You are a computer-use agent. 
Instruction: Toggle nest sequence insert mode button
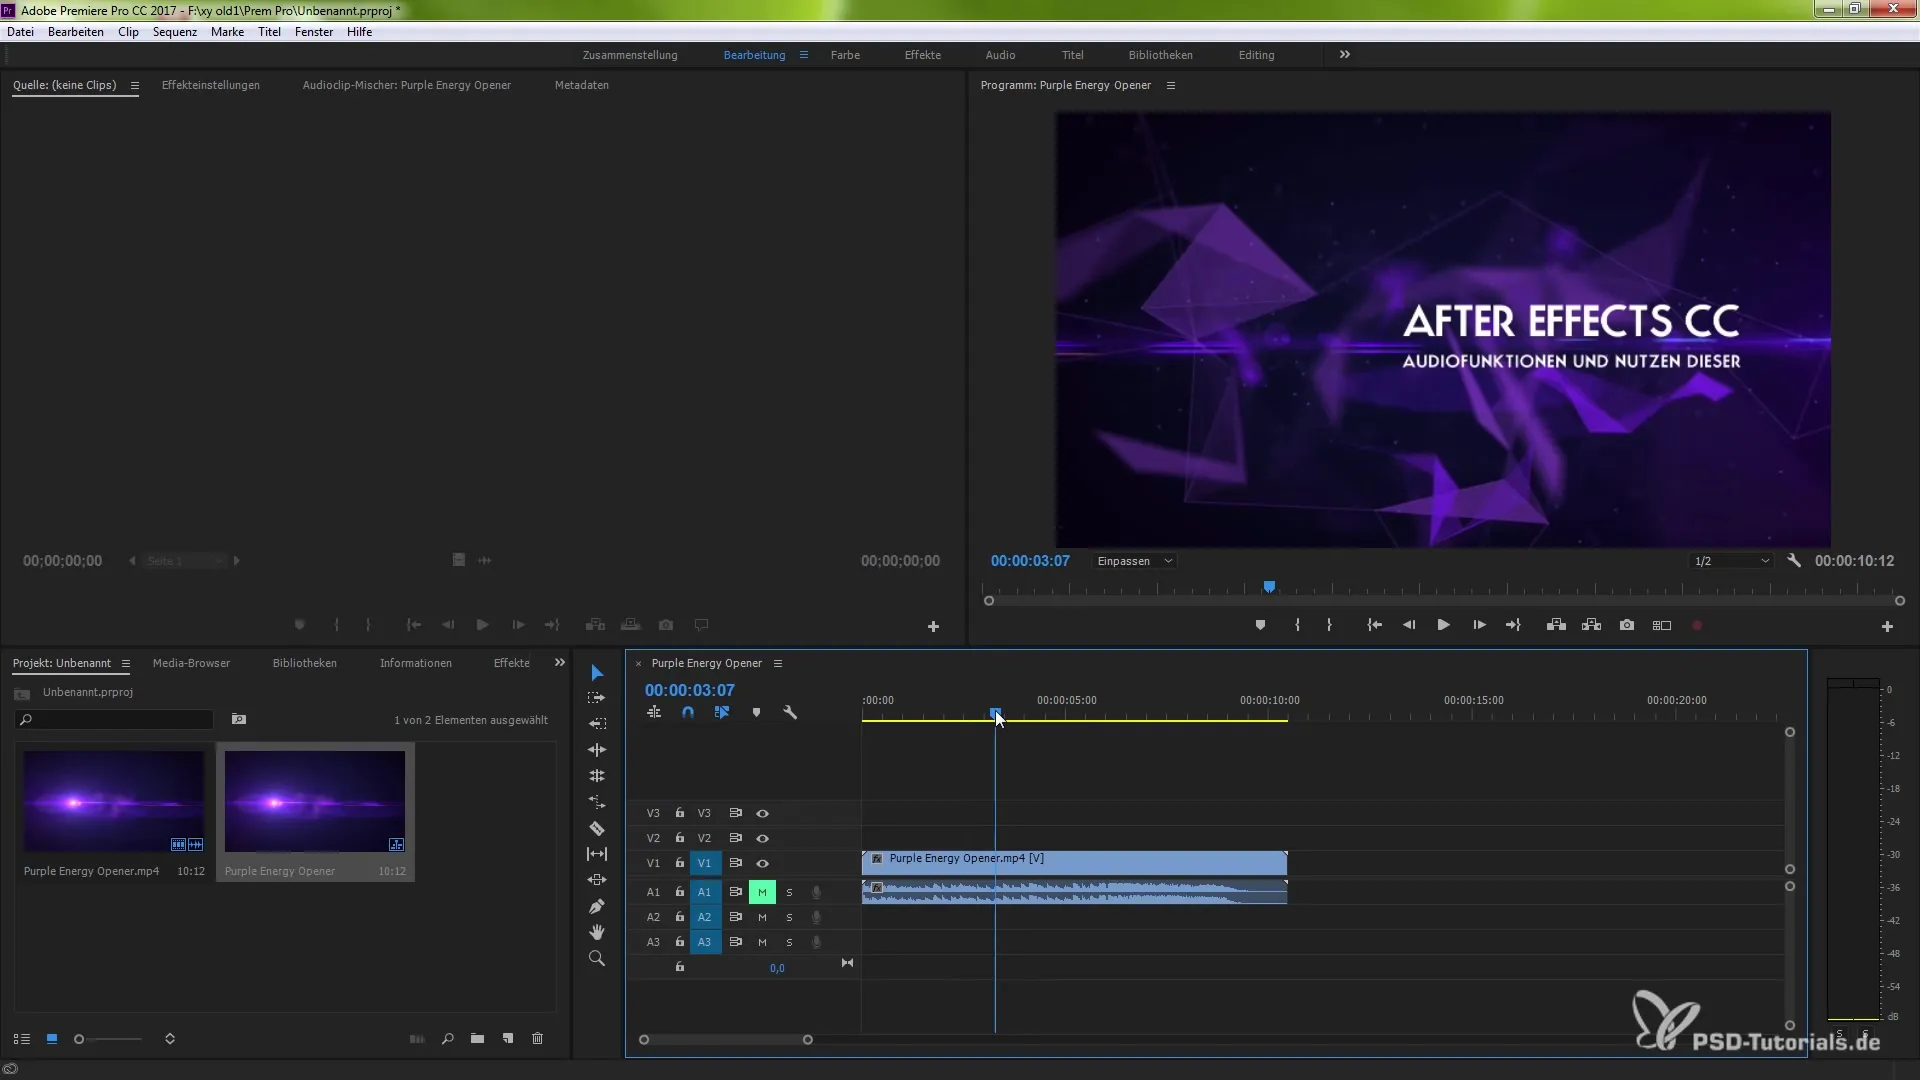654,713
